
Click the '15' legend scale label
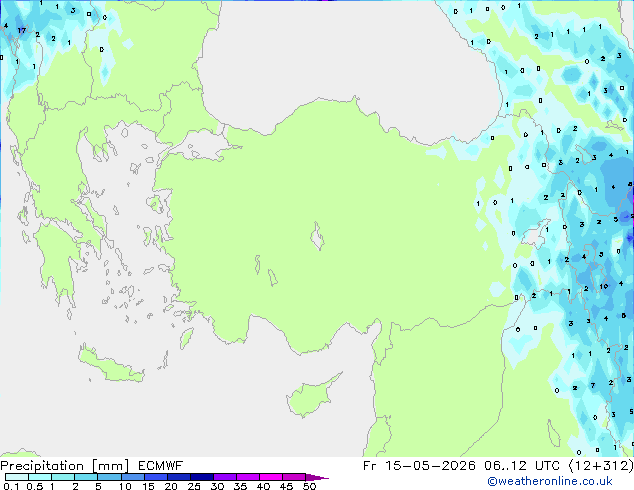[x=148, y=486]
